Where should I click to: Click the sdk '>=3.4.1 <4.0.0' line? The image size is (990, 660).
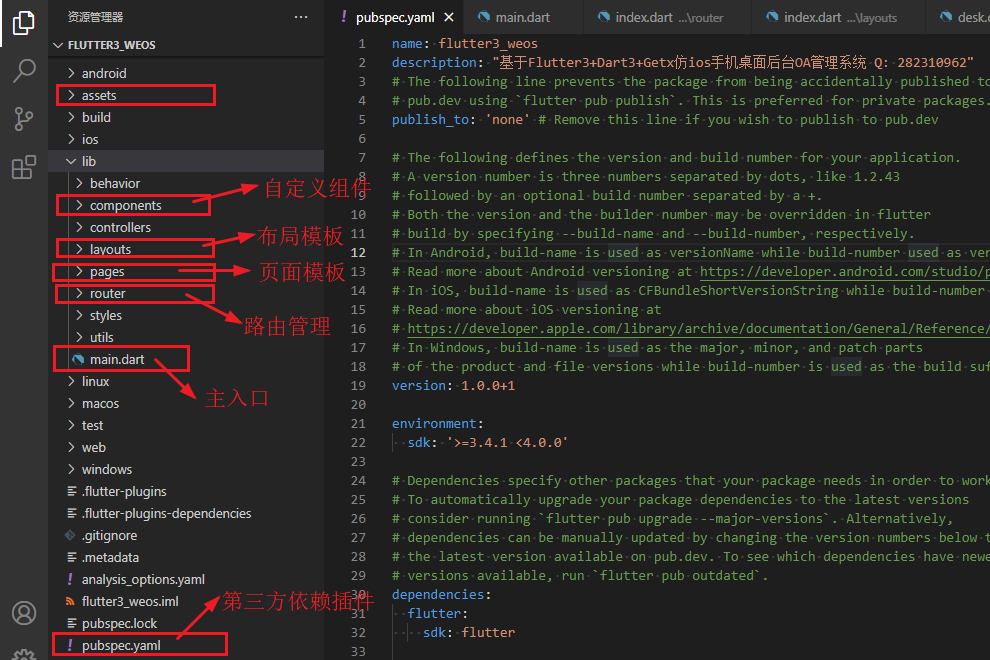point(487,443)
